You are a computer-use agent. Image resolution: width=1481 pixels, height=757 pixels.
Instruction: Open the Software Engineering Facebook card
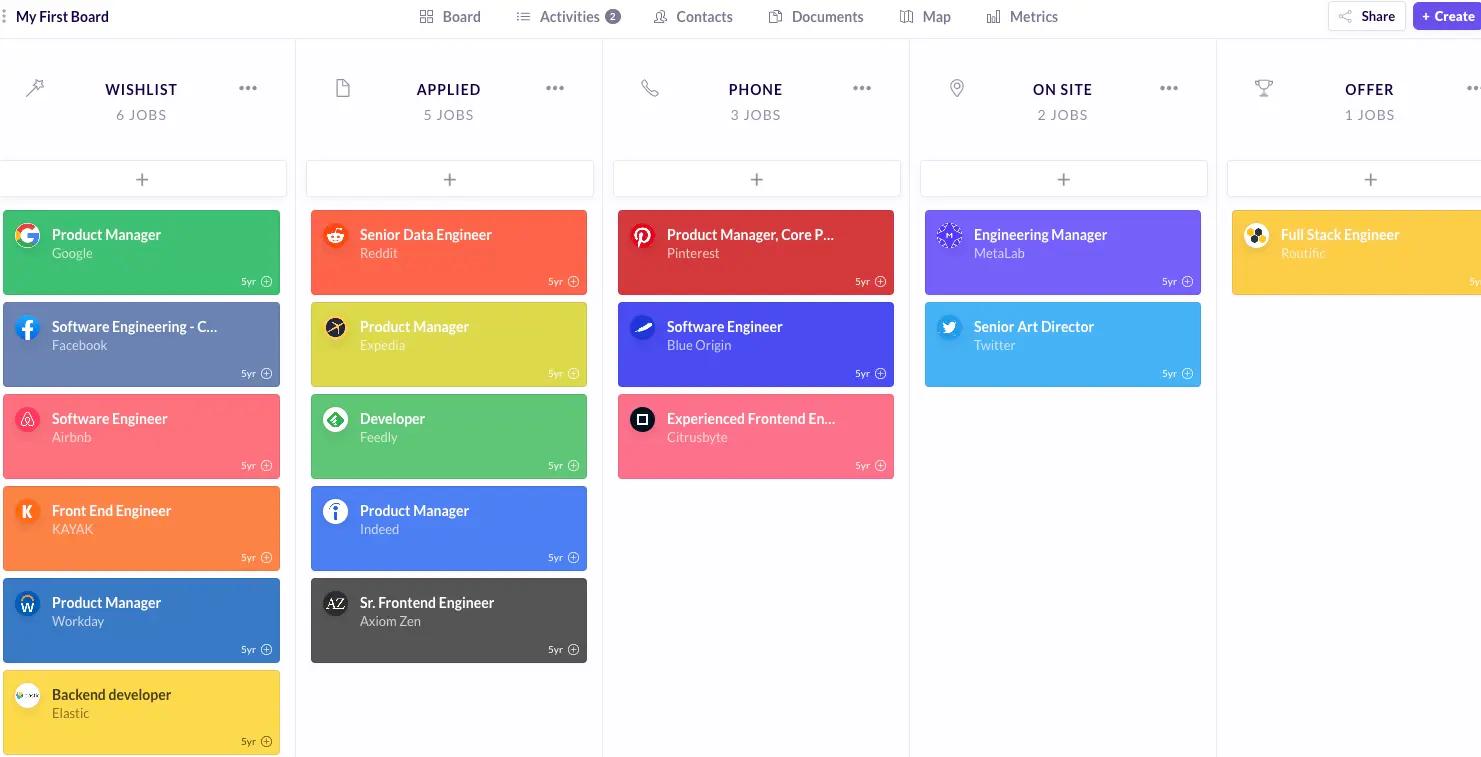tap(141, 344)
